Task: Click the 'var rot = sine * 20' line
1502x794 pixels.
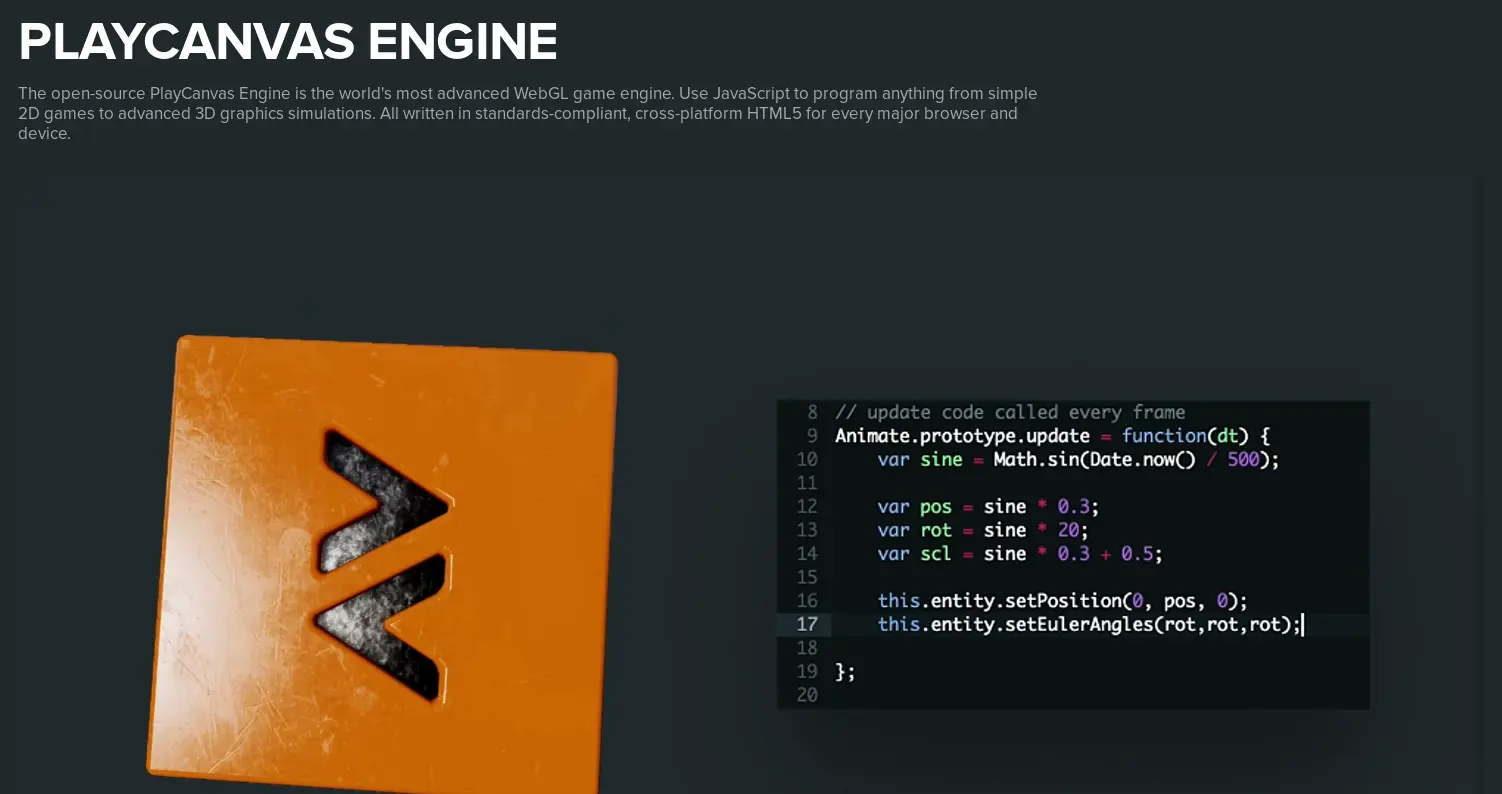Action: click(982, 530)
